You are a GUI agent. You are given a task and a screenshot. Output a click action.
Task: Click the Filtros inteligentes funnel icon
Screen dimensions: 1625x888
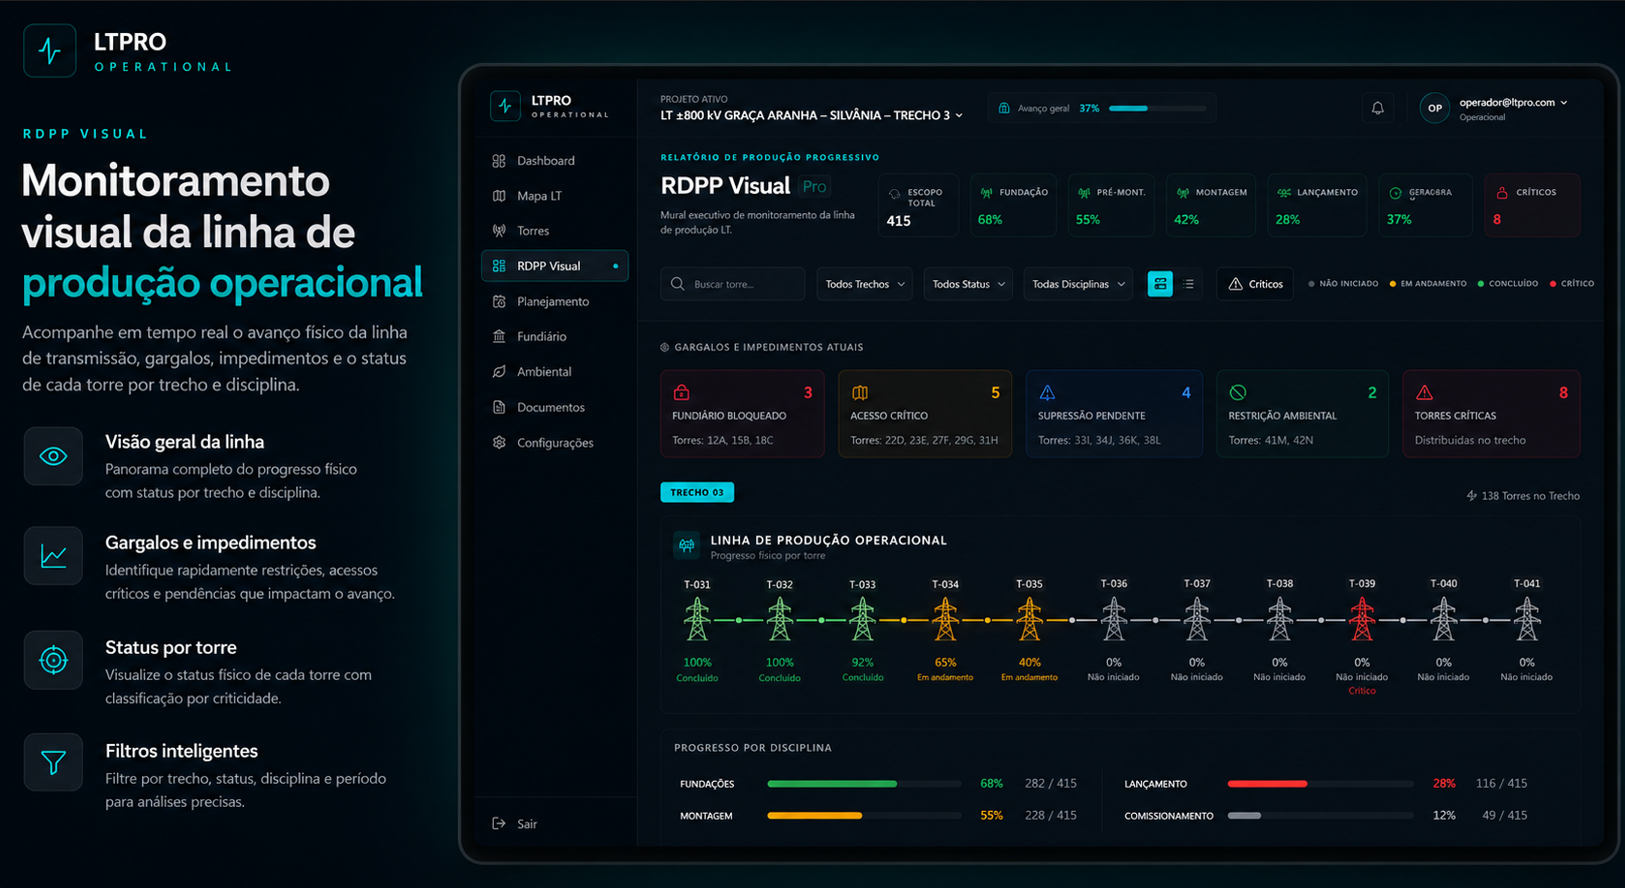53,763
